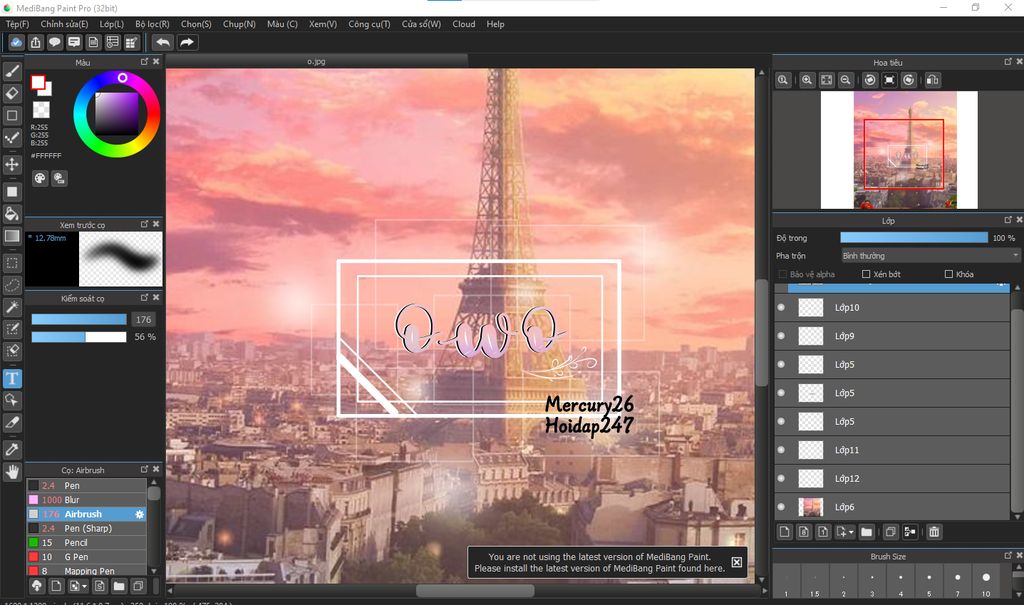This screenshot has width=1024, height=605.
Task: Close the Màu color panel
Action: [x=156, y=61]
